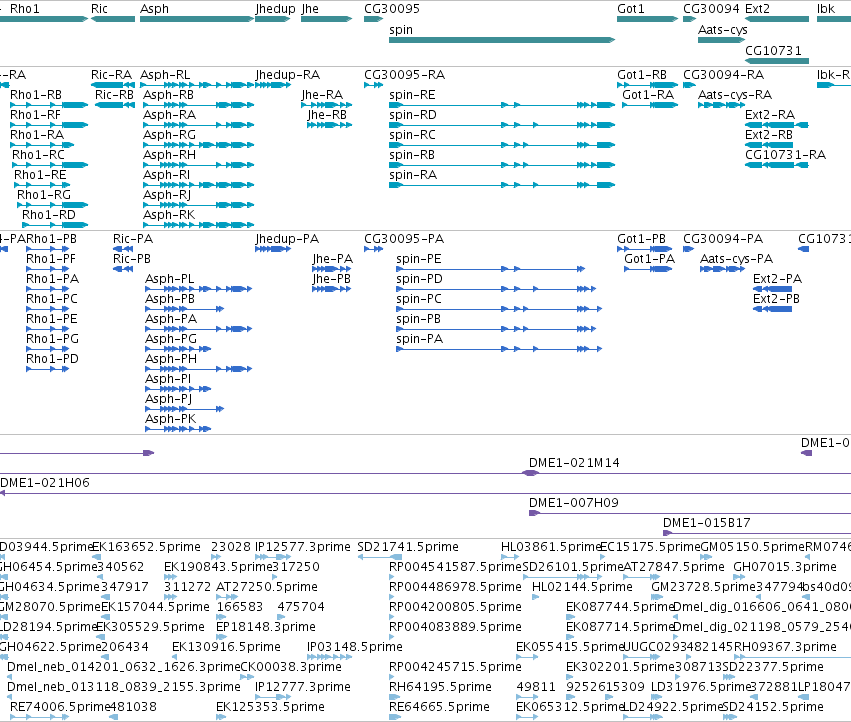Image resolution: width=851 pixels, height=722 pixels.
Task: Select EST EP18148.3prime
Action: pos(221,637)
